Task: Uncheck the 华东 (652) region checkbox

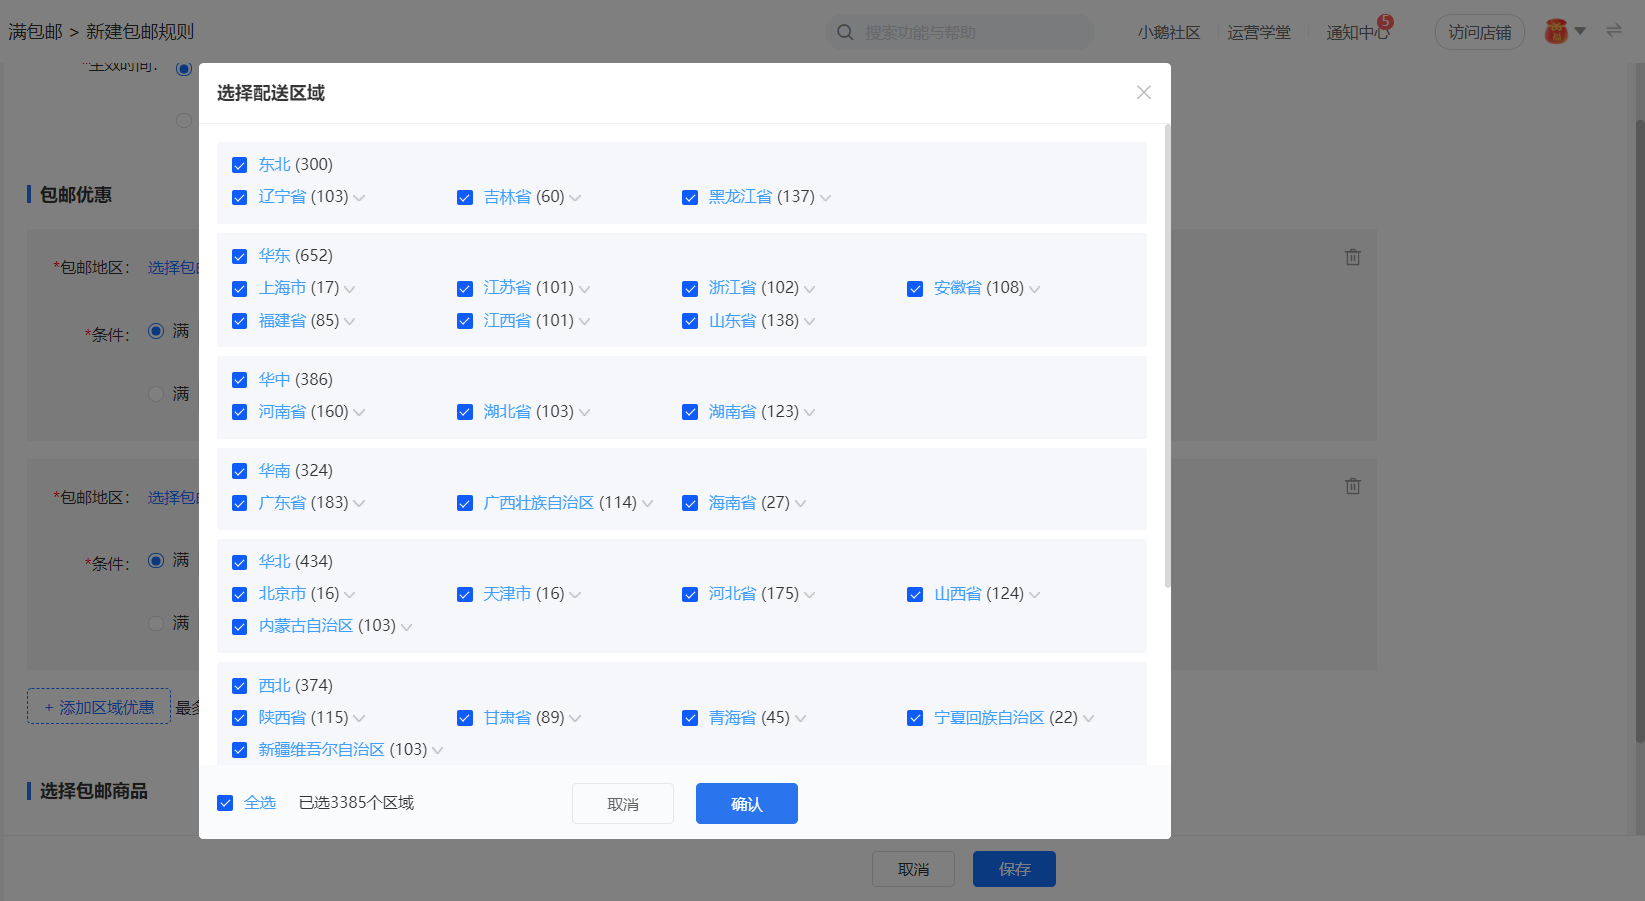Action: pyautogui.click(x=240, y=256)
